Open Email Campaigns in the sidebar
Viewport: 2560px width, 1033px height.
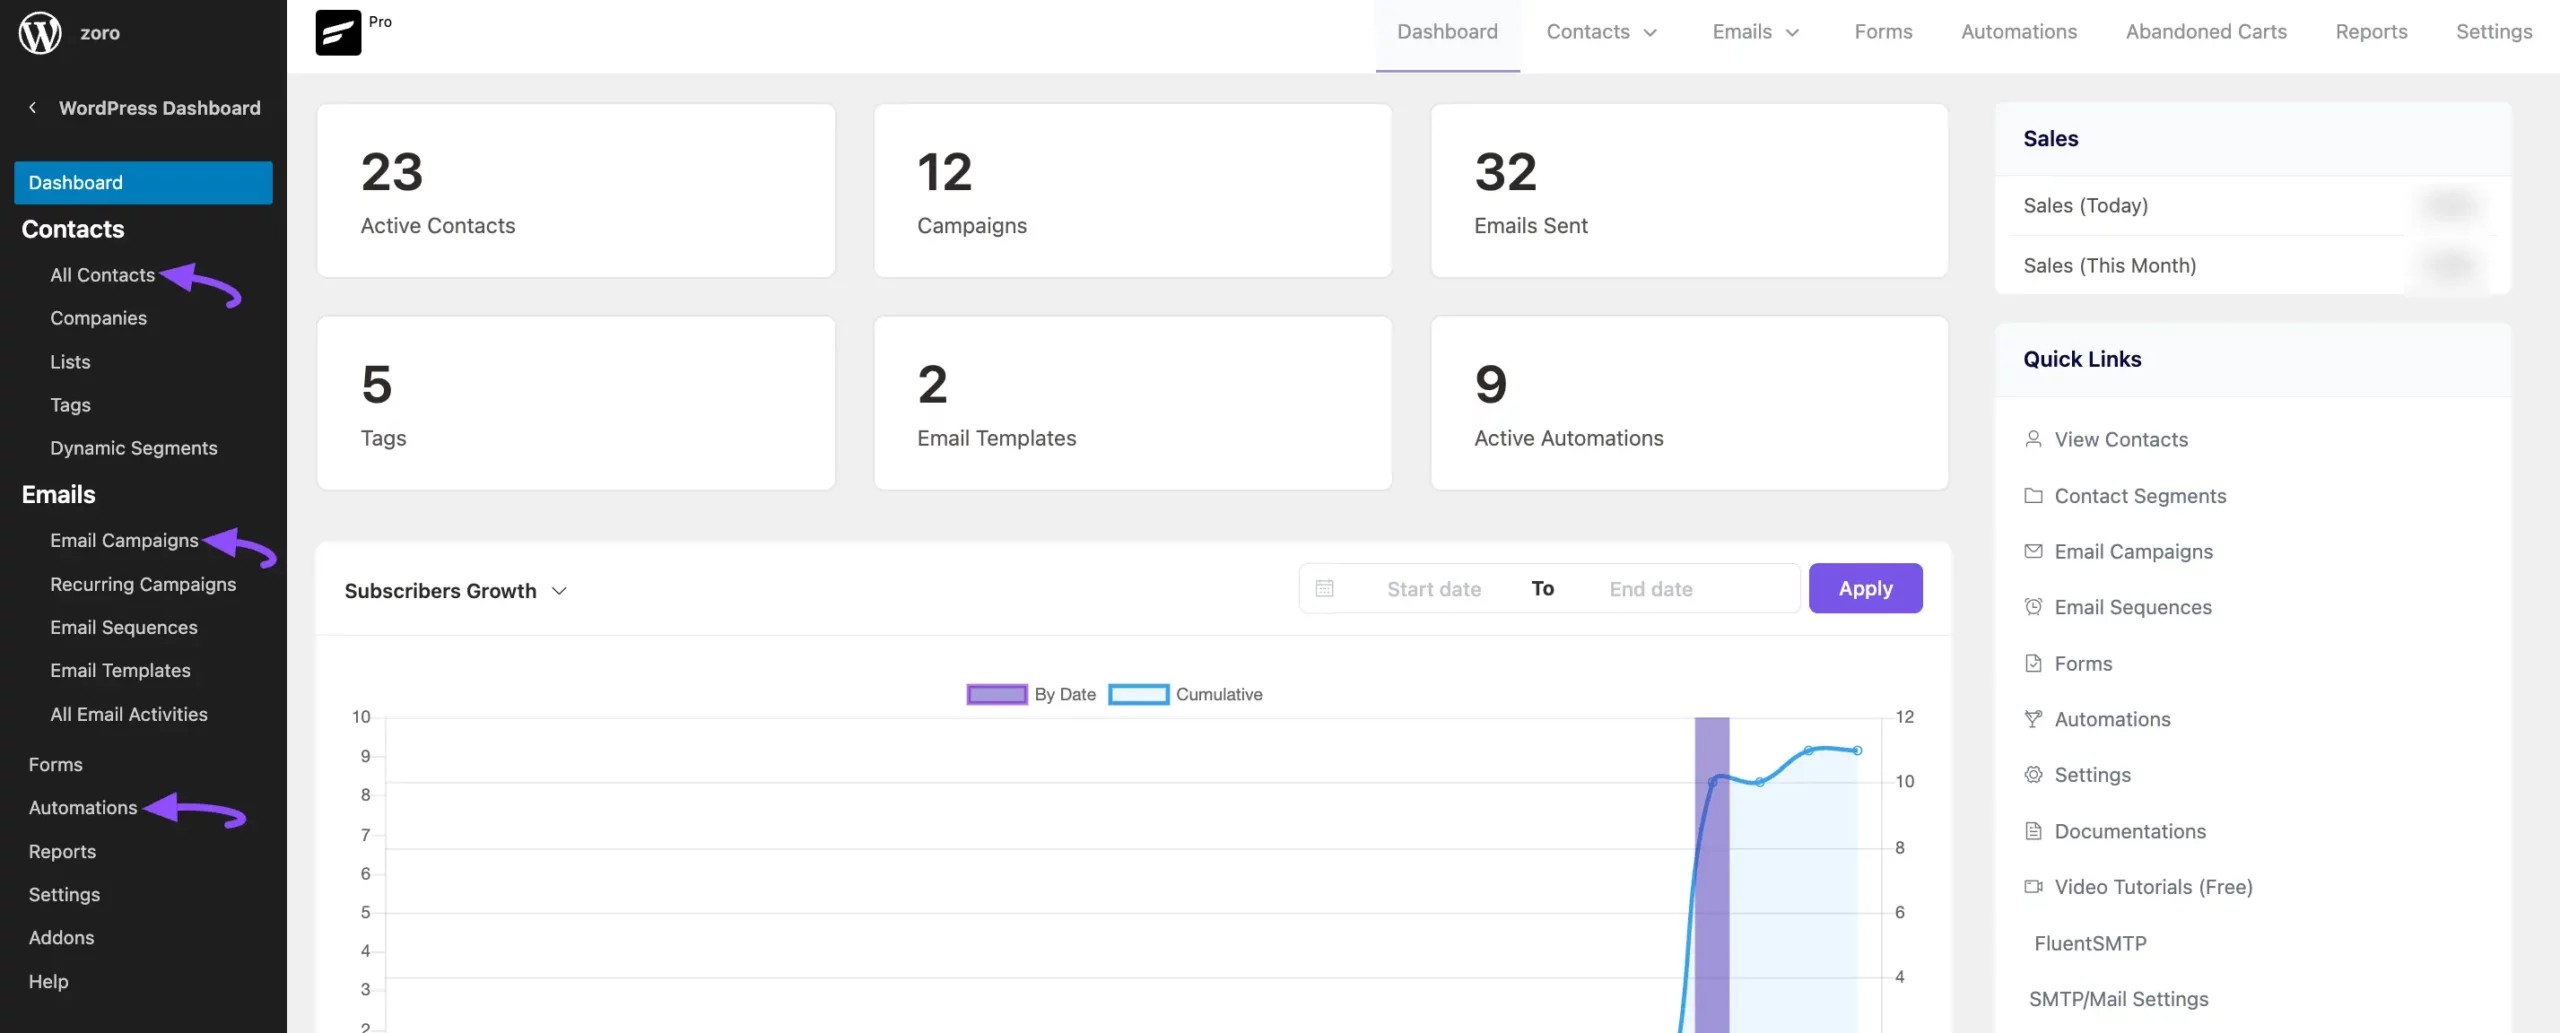click(124, 540)
